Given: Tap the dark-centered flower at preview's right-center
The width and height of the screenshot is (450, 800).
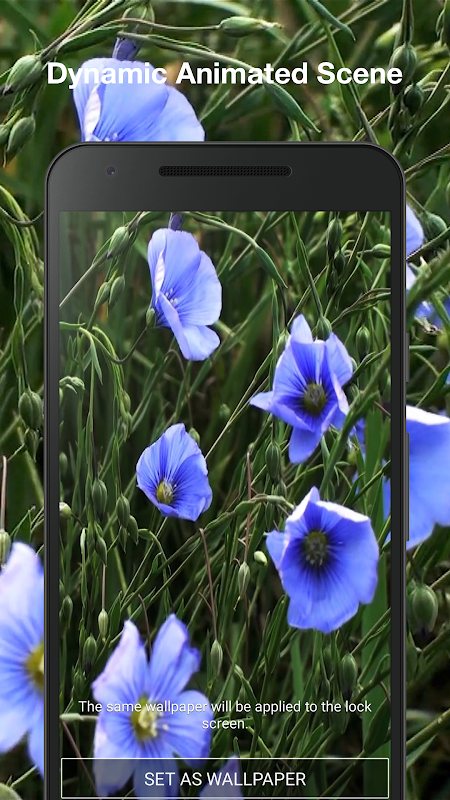Looking at the screenshot, I should pos(305,388).
